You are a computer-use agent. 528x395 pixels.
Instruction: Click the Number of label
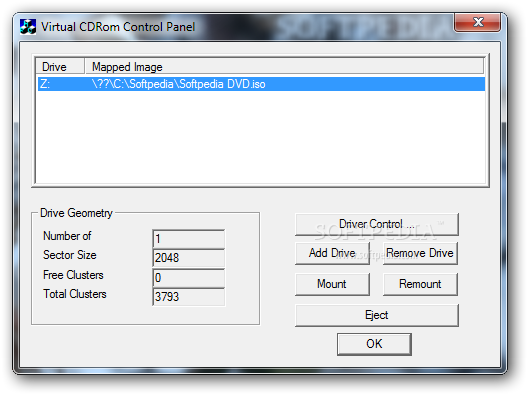pos(67,236)
